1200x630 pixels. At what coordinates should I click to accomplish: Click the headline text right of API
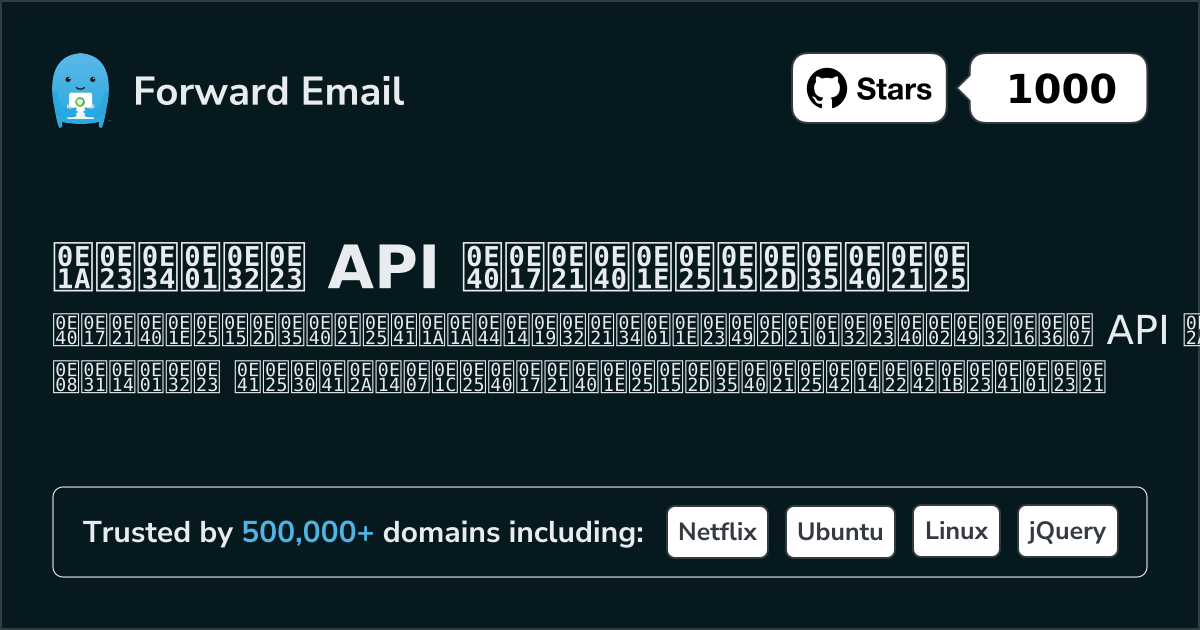coord(715,267)
